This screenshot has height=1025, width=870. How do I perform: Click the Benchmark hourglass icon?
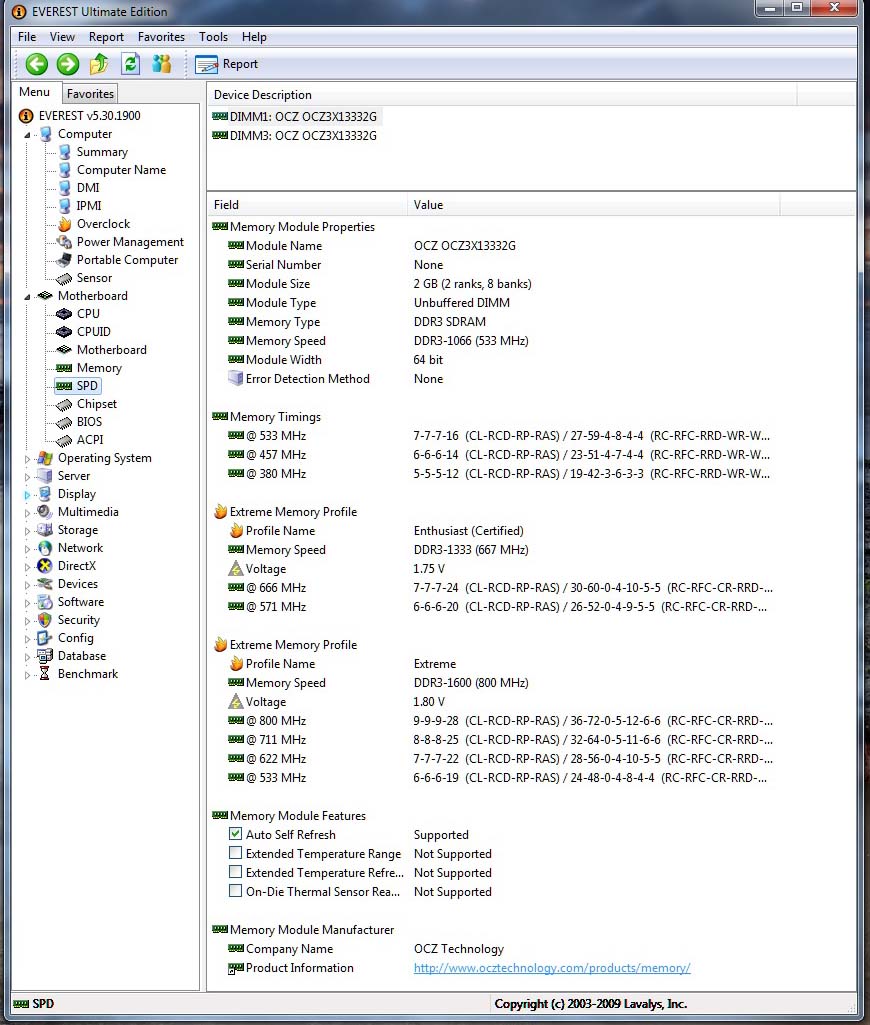pos(44,674)
